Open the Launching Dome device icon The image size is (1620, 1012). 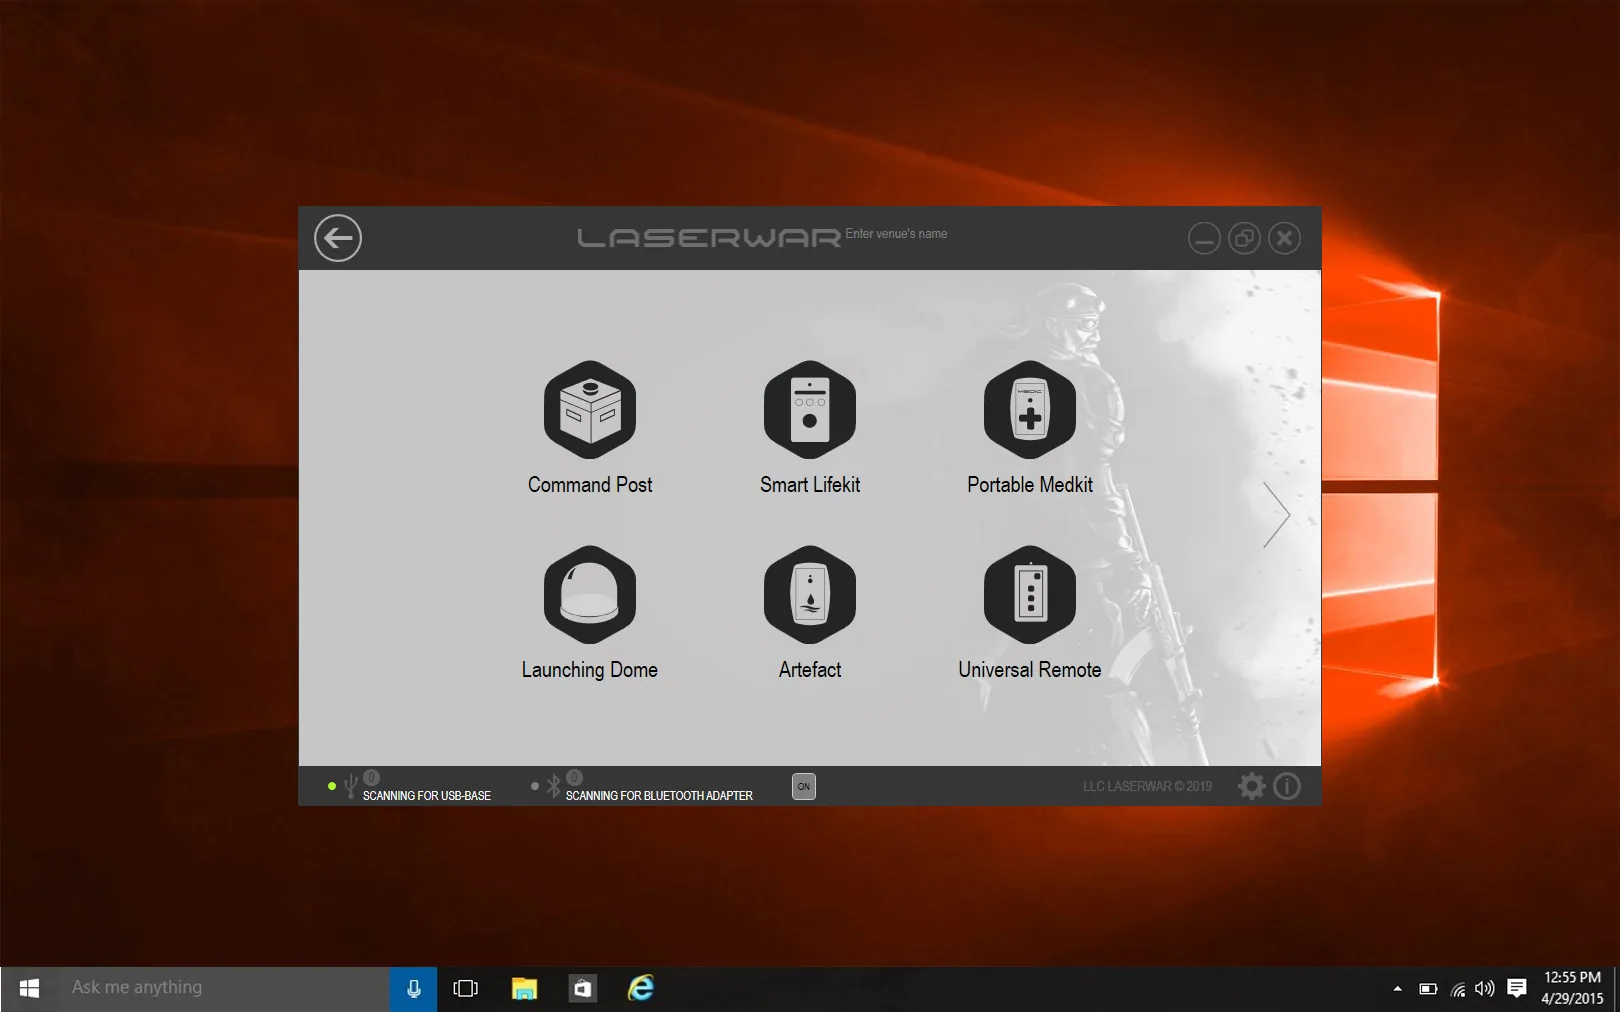click(x=590, y=595)
